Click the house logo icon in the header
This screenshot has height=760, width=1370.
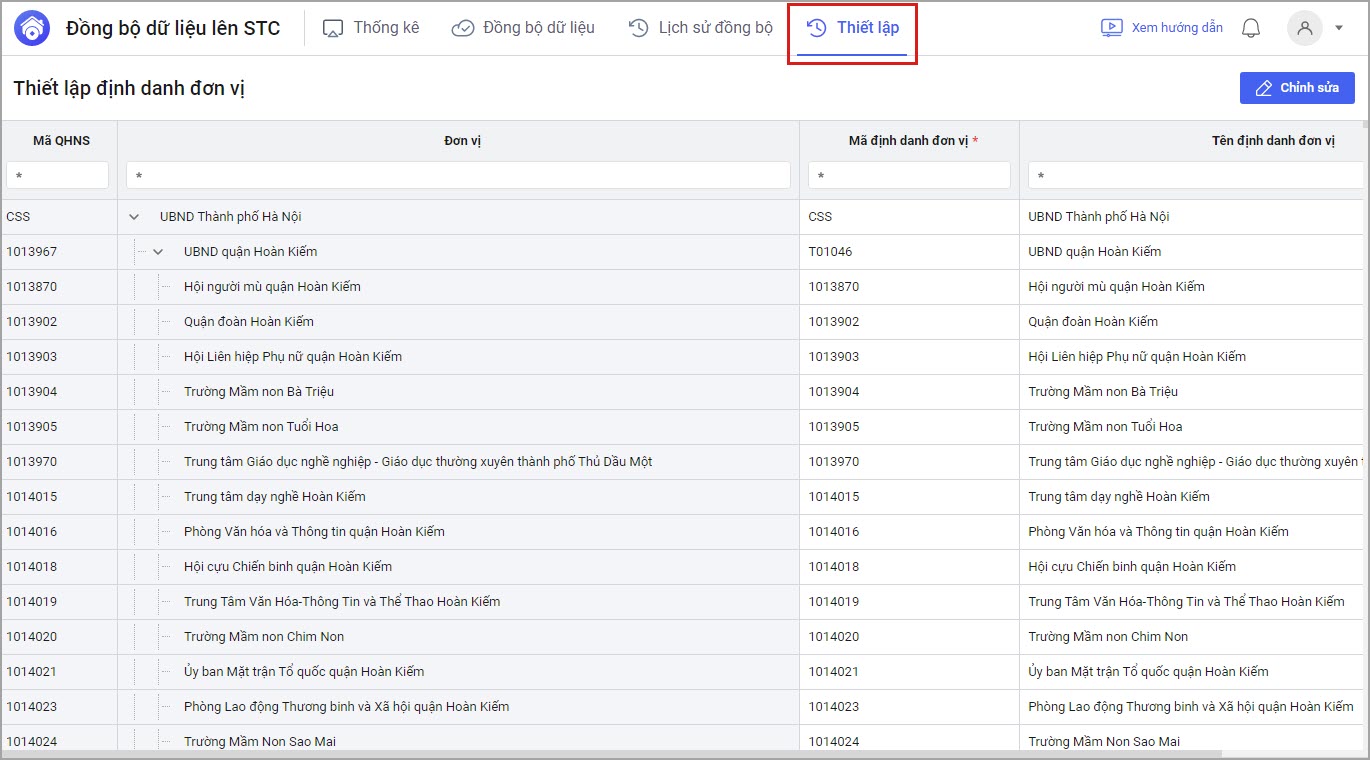(33, 28)
